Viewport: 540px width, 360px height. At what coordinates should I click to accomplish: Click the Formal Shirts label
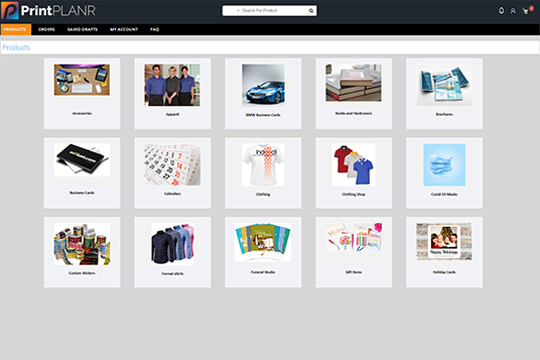click(172, 274)
